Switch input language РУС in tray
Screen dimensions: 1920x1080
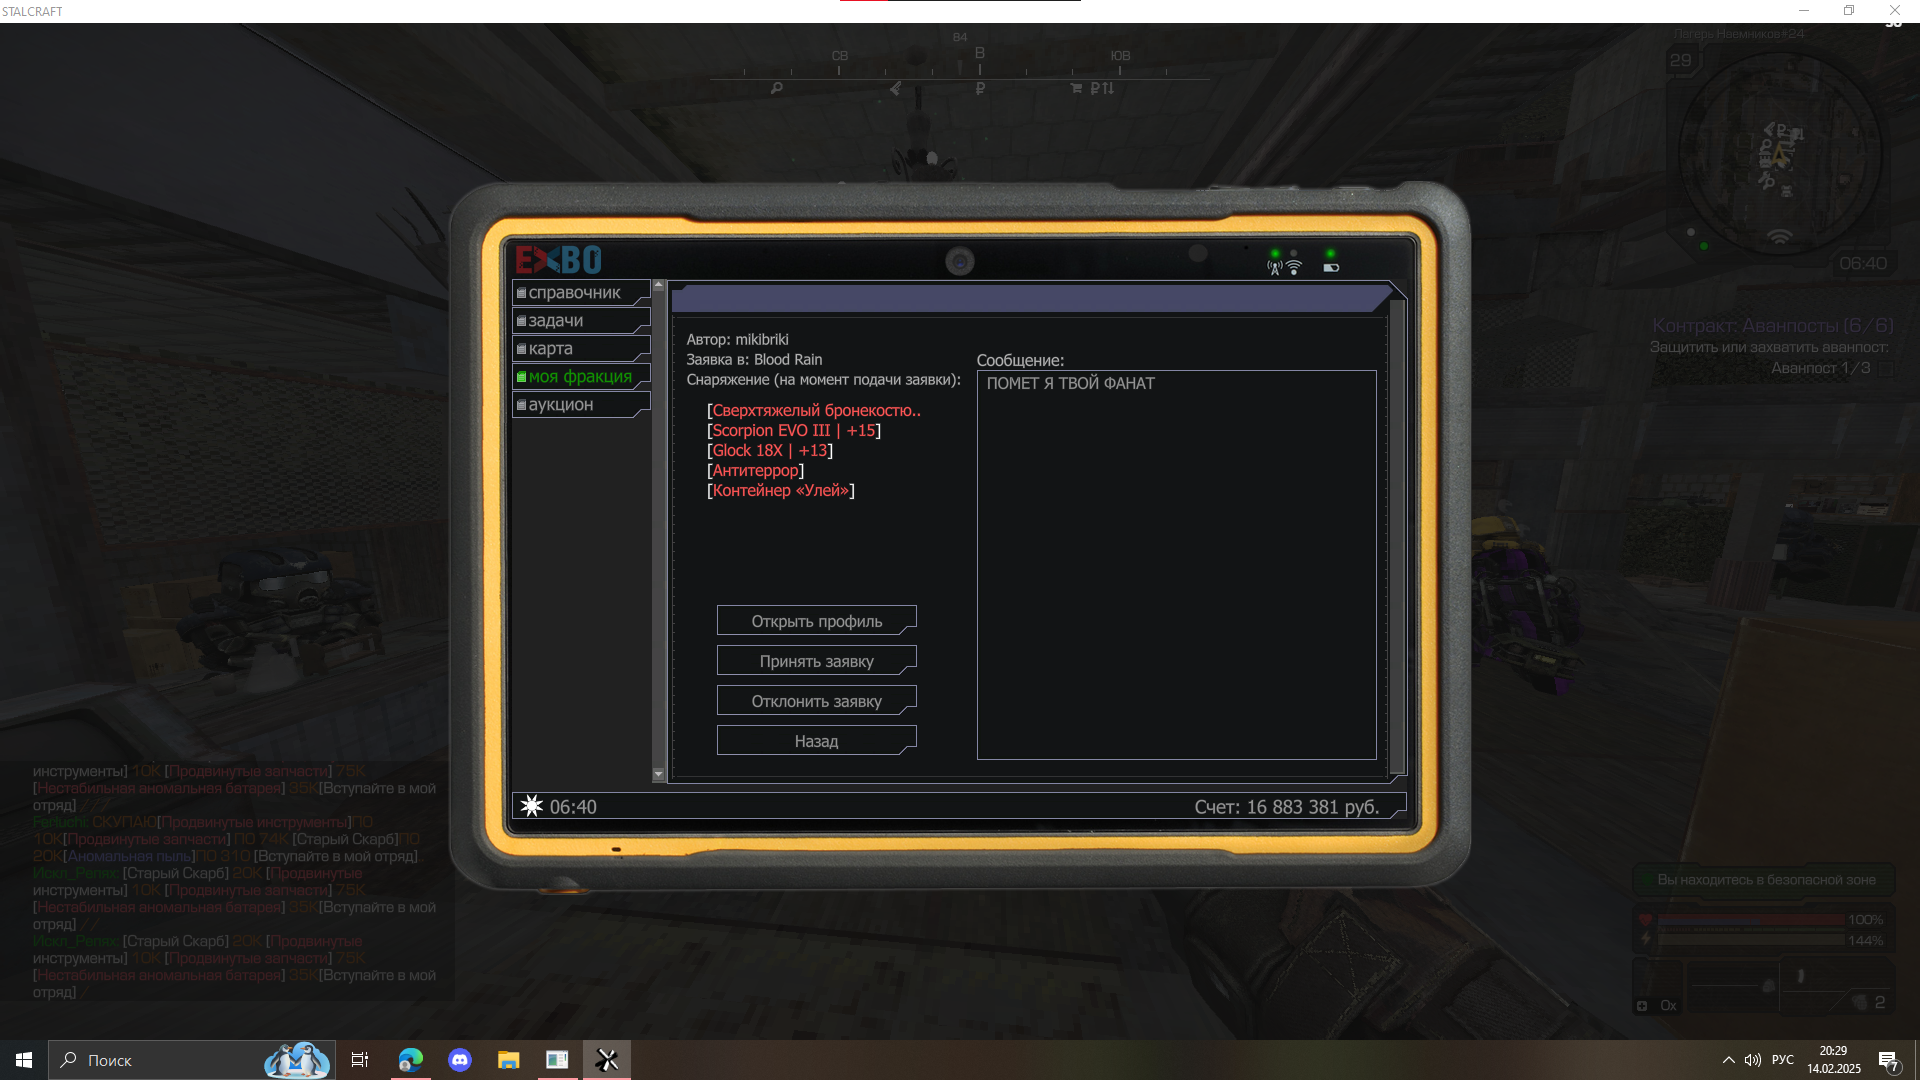pyautogui.click(x=1783, y=1060)
